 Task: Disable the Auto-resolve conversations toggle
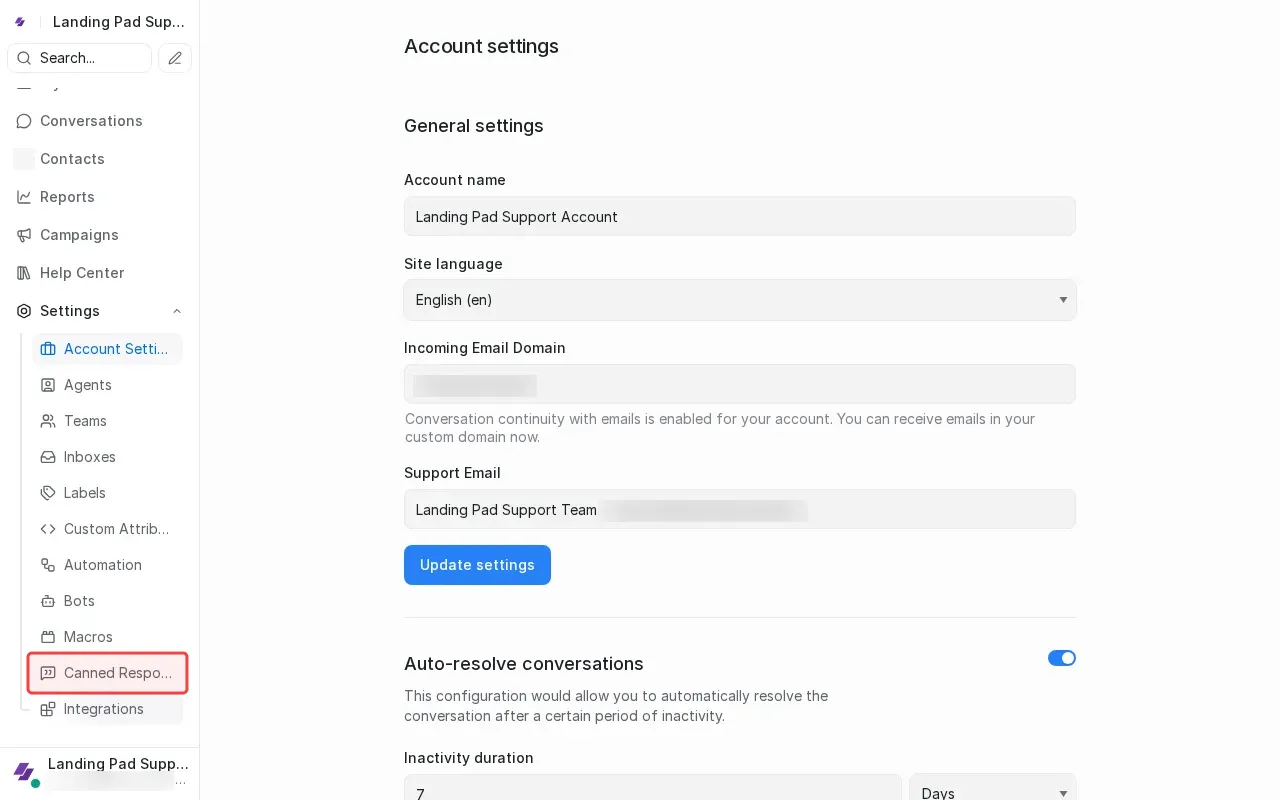(1062, 658)
